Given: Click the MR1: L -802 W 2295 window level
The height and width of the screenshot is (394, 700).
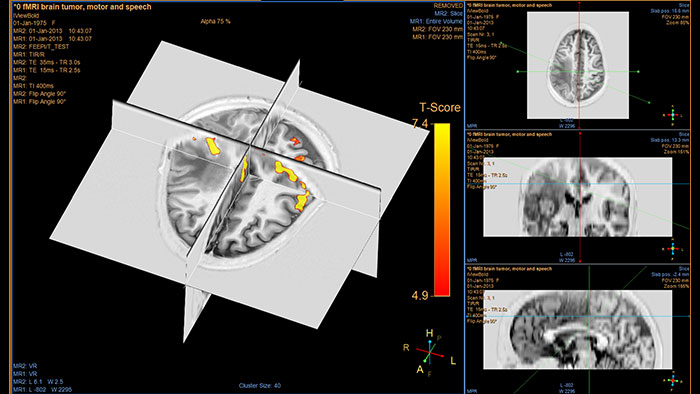Looking at the screenshot, I should point(42,390).
